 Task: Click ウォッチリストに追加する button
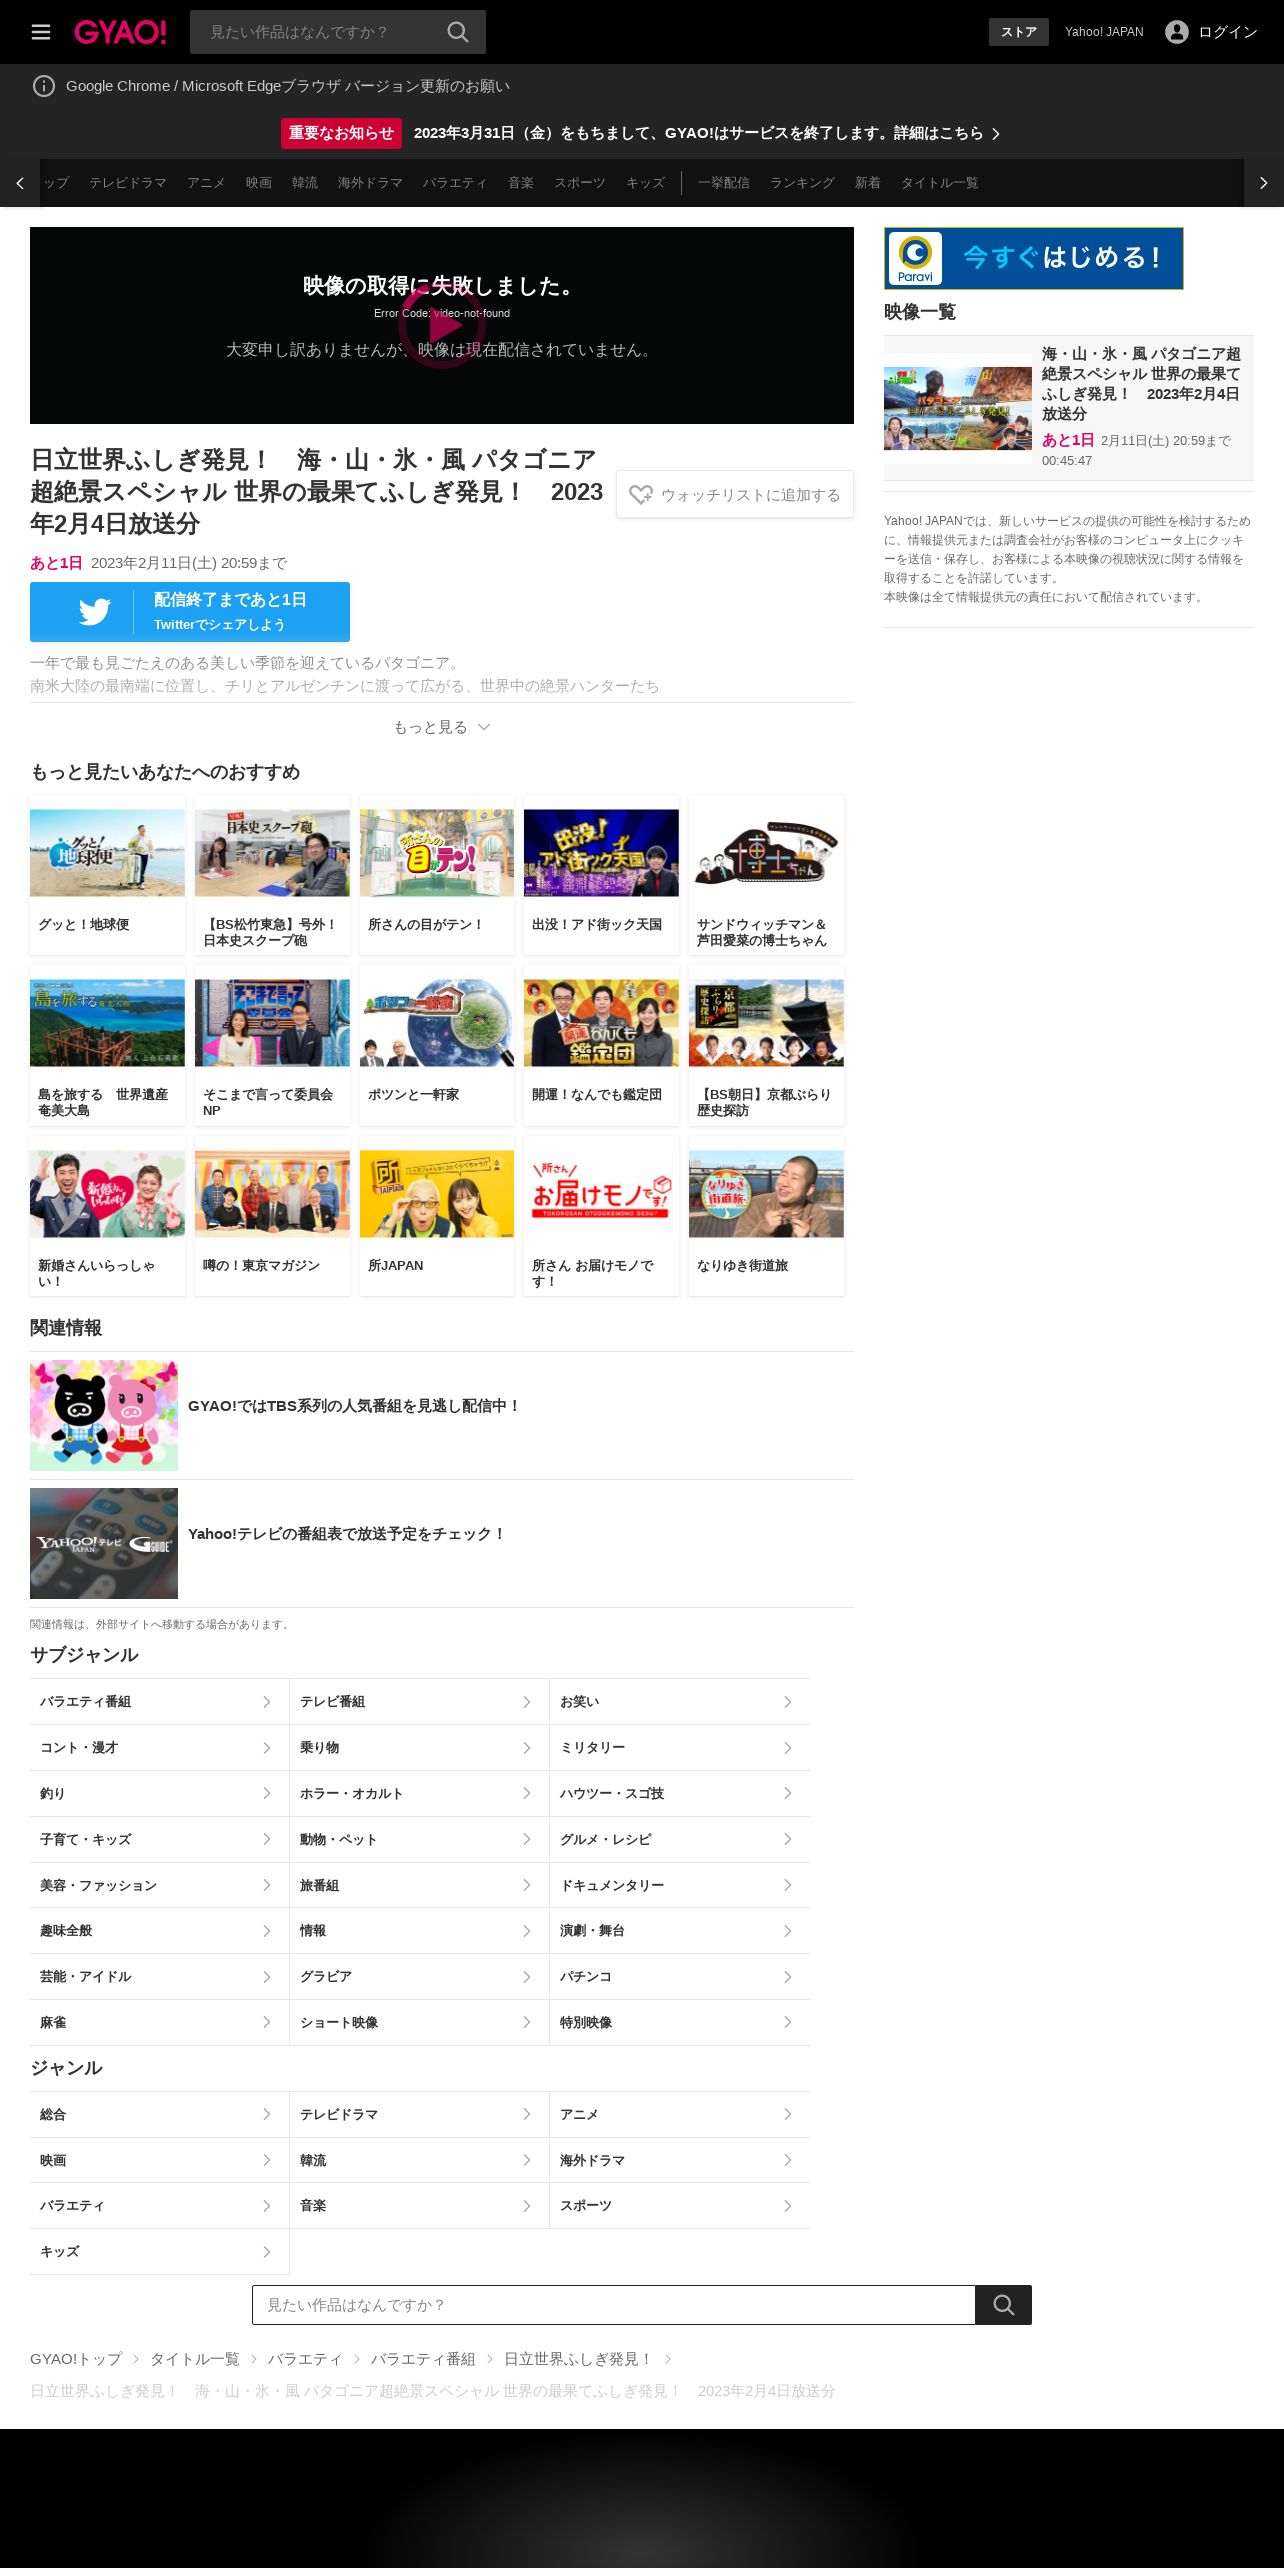735,495
